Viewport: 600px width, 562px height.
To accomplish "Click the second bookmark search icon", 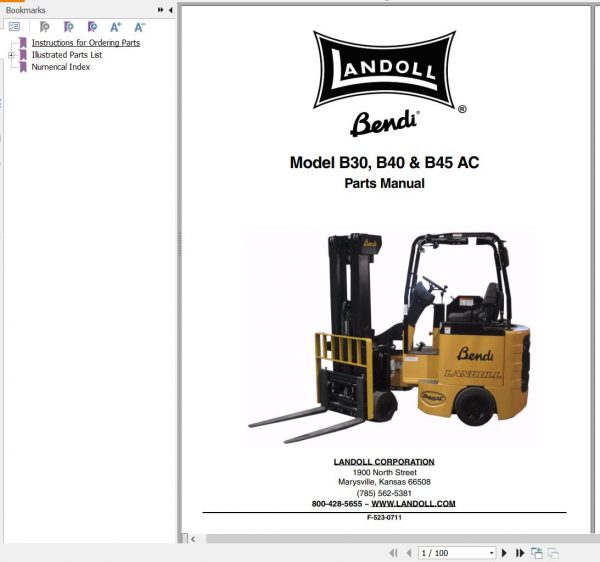I will [68, 27].
